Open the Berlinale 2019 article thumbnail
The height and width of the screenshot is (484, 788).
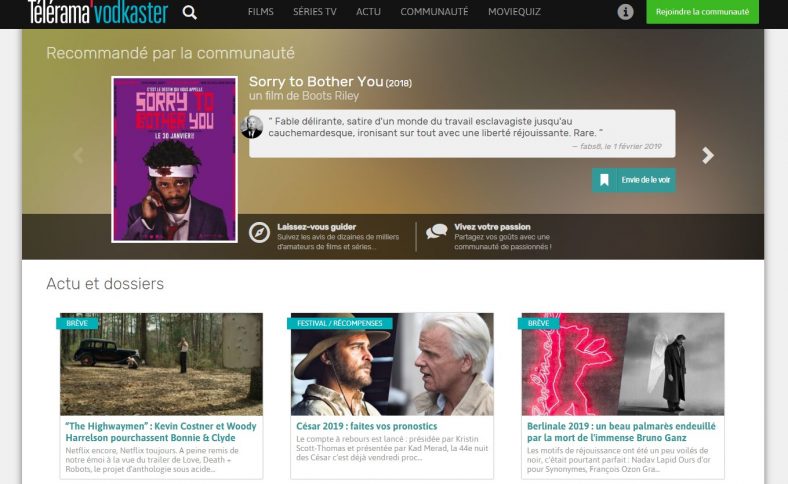[623, 364]
